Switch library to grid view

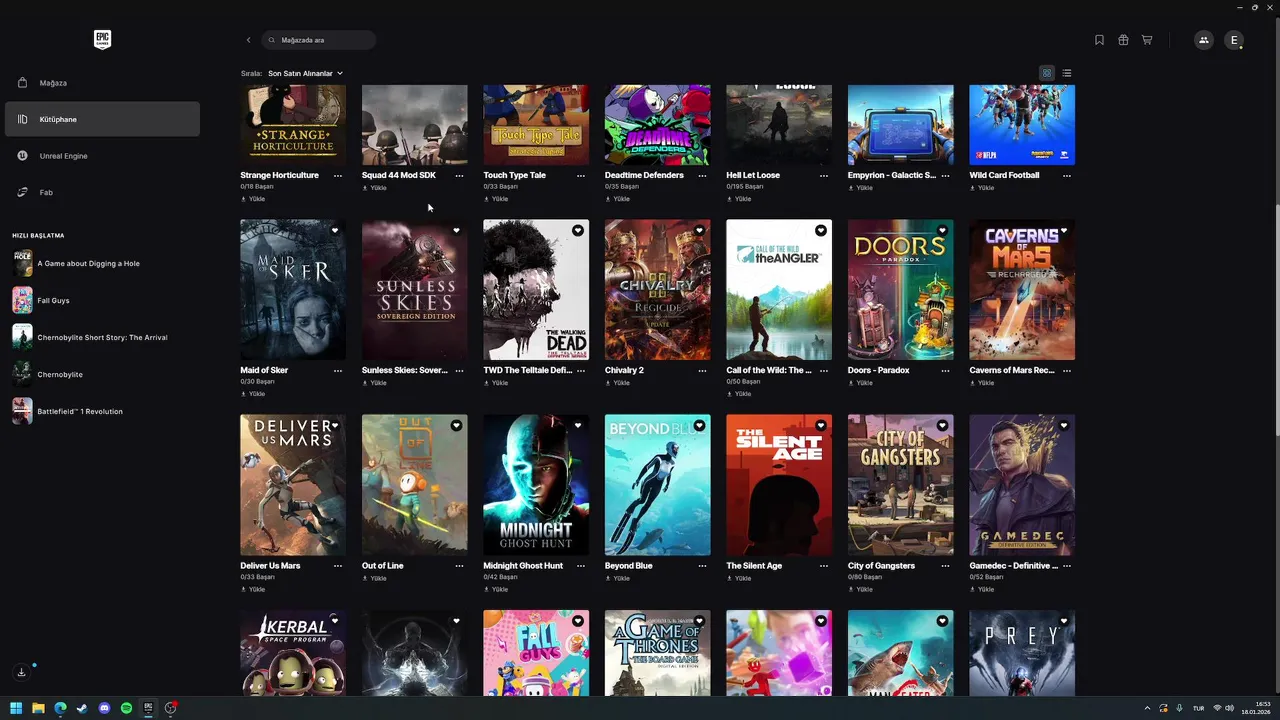[1047, 73]
